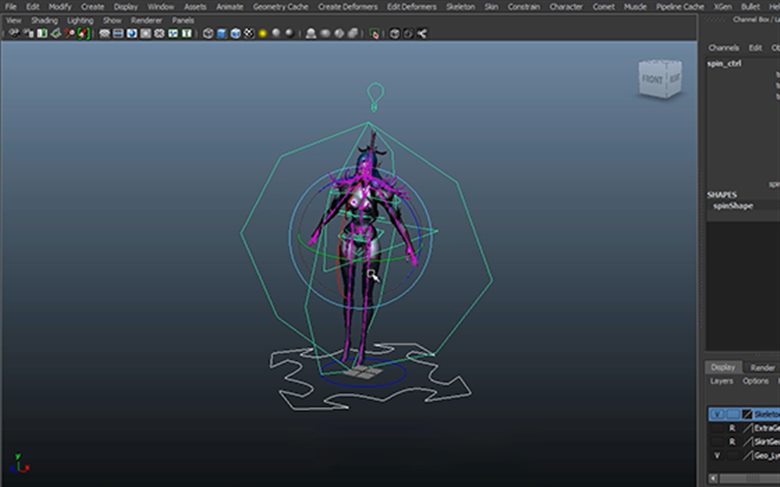Viewport: 780px width, 487px height.
Task: Click the color swatch of Geo layer
Action: point(748,455)
